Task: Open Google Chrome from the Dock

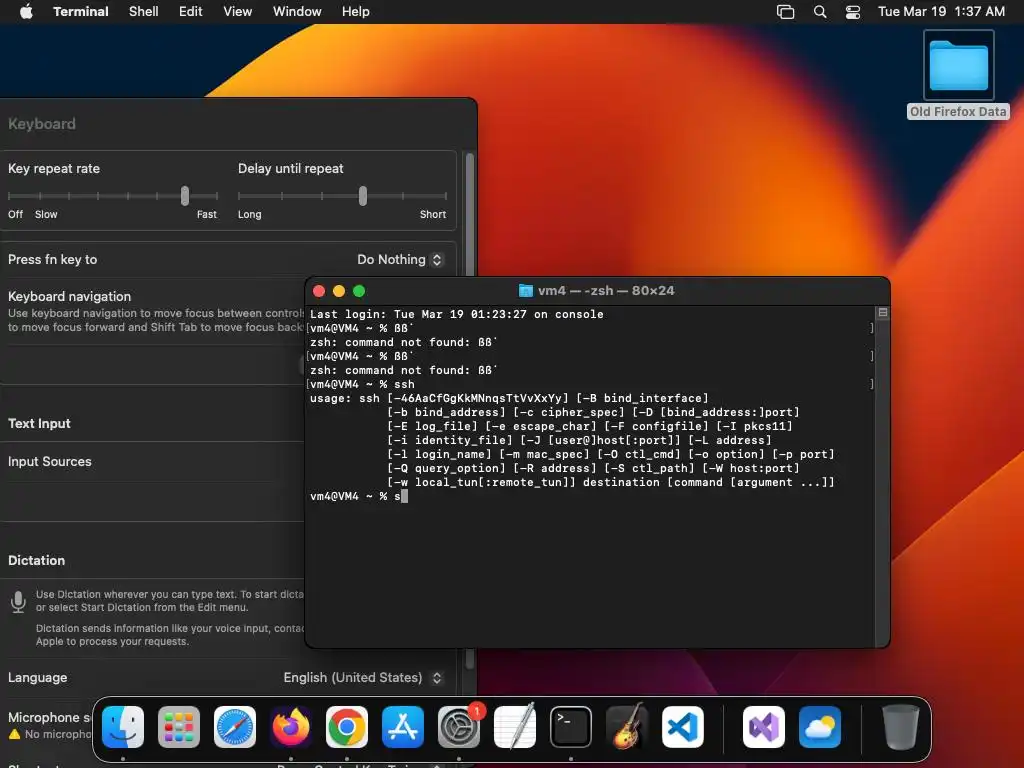Action: pyautogui.click(x=347, y=727)
